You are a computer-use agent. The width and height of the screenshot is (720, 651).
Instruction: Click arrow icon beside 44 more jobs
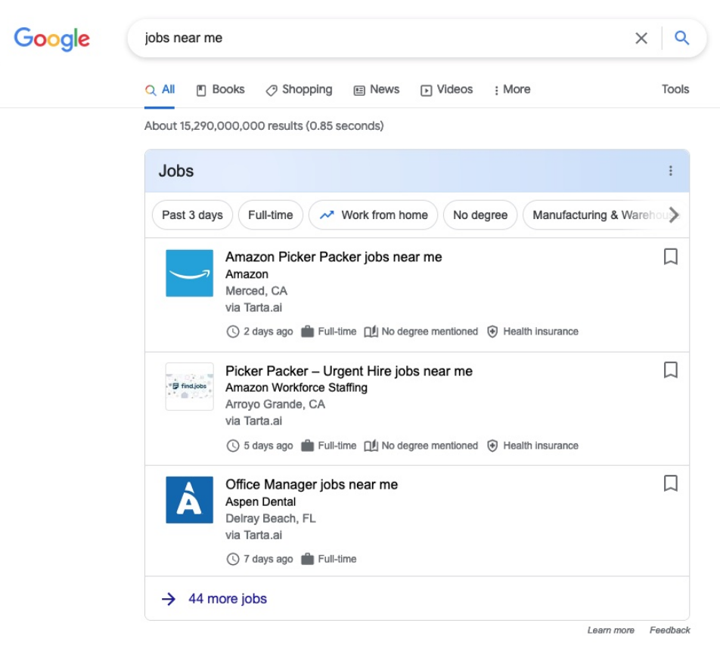(169, 599)
